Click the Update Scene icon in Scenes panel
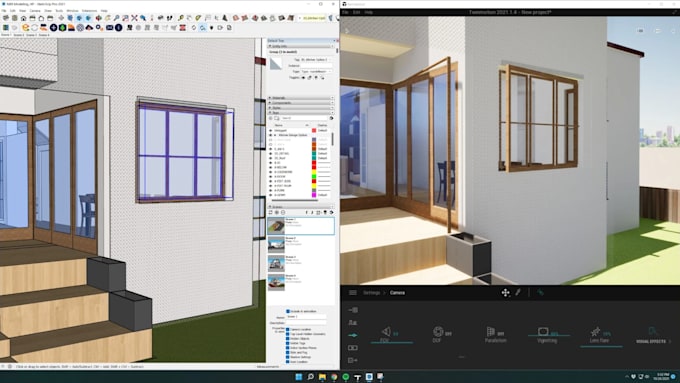This screenshot has width=680, height=383. [271, 212]
